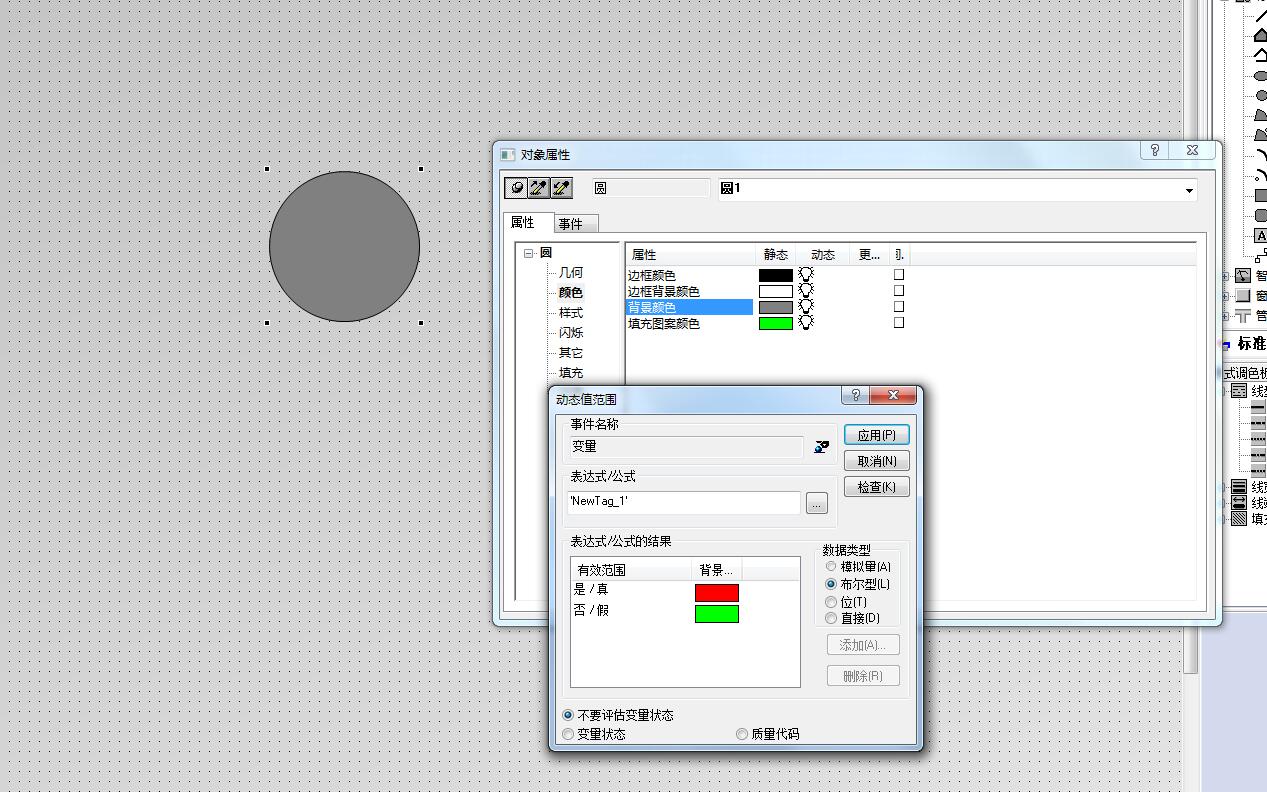The image size is (1267, 792).
Task: Tick the checkbox in 边框颜色 row
Action: coord(899,274)
